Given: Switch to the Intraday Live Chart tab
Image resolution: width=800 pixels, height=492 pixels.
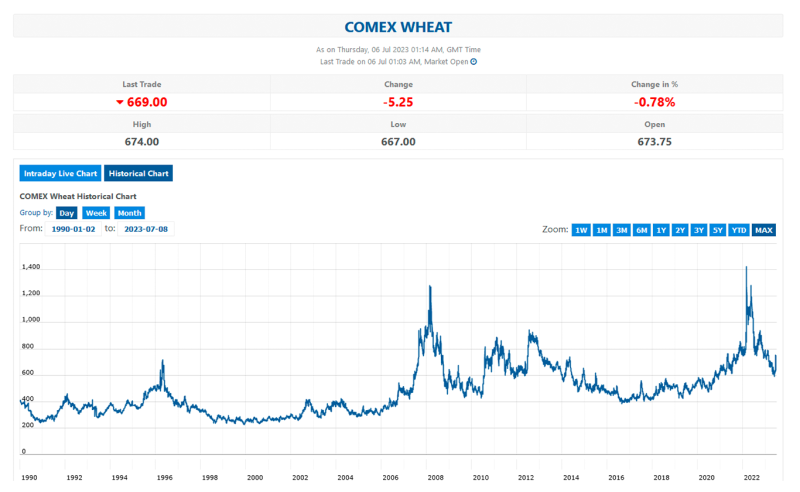Looking at the screenshot, I should tap(60, 174).
